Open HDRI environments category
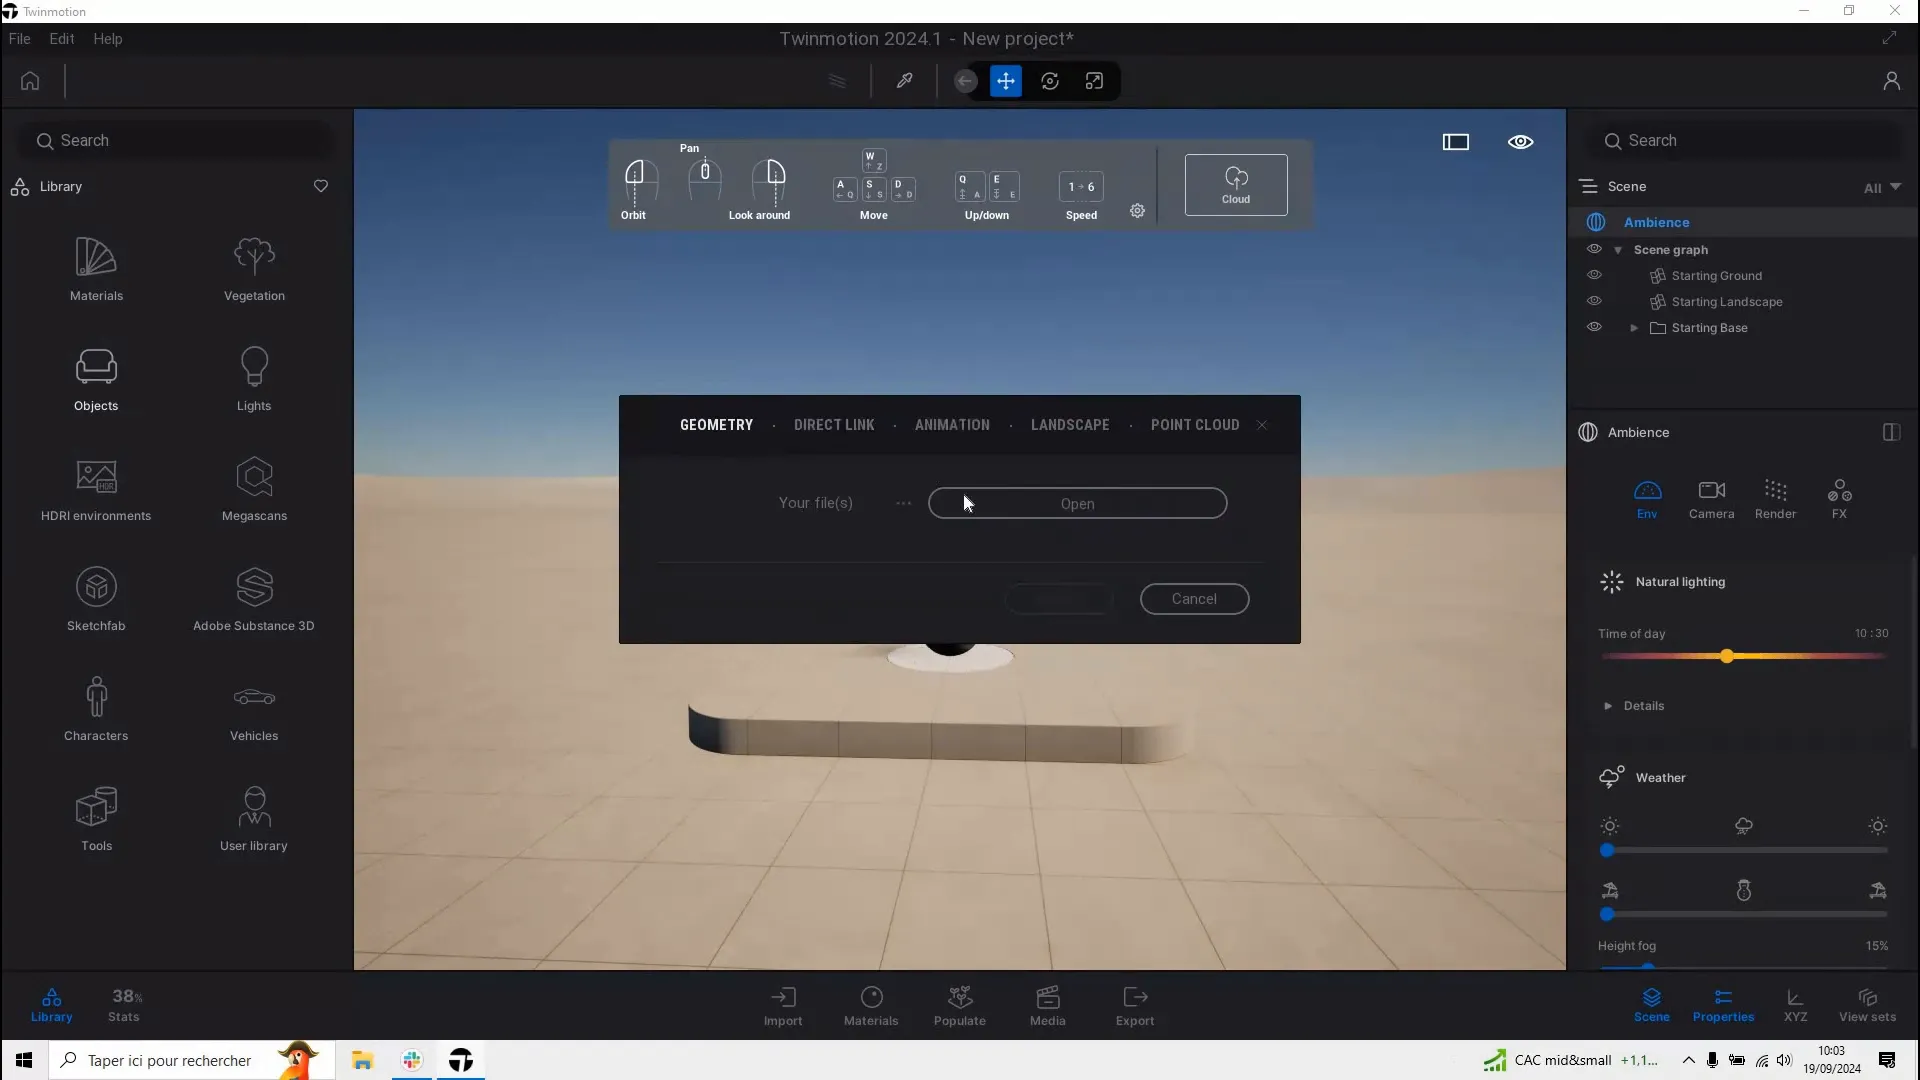Screen dimensions: 1920x1080 (x=96, y=489)
